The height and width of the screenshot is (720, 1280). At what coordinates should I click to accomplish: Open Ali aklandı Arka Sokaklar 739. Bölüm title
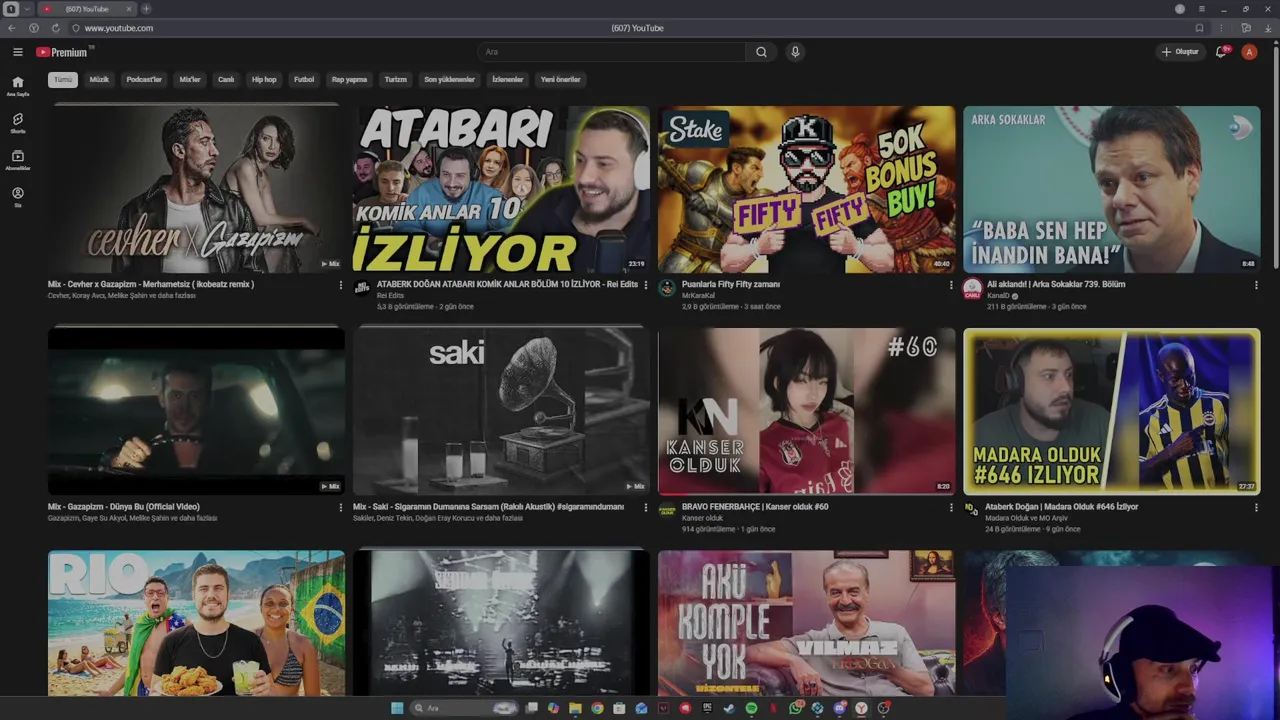click(1056, 284)
